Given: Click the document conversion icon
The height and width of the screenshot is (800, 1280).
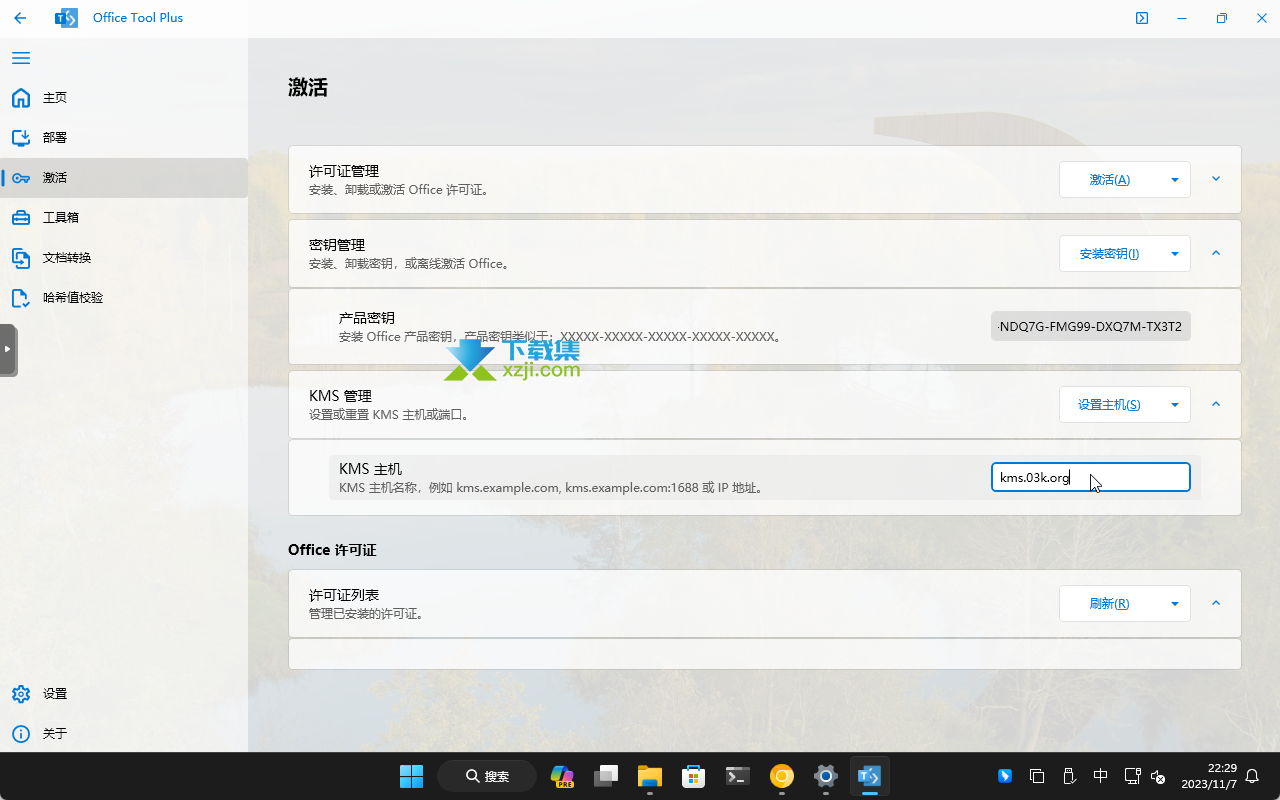Looking at the screenshot, I should [21, 258].
